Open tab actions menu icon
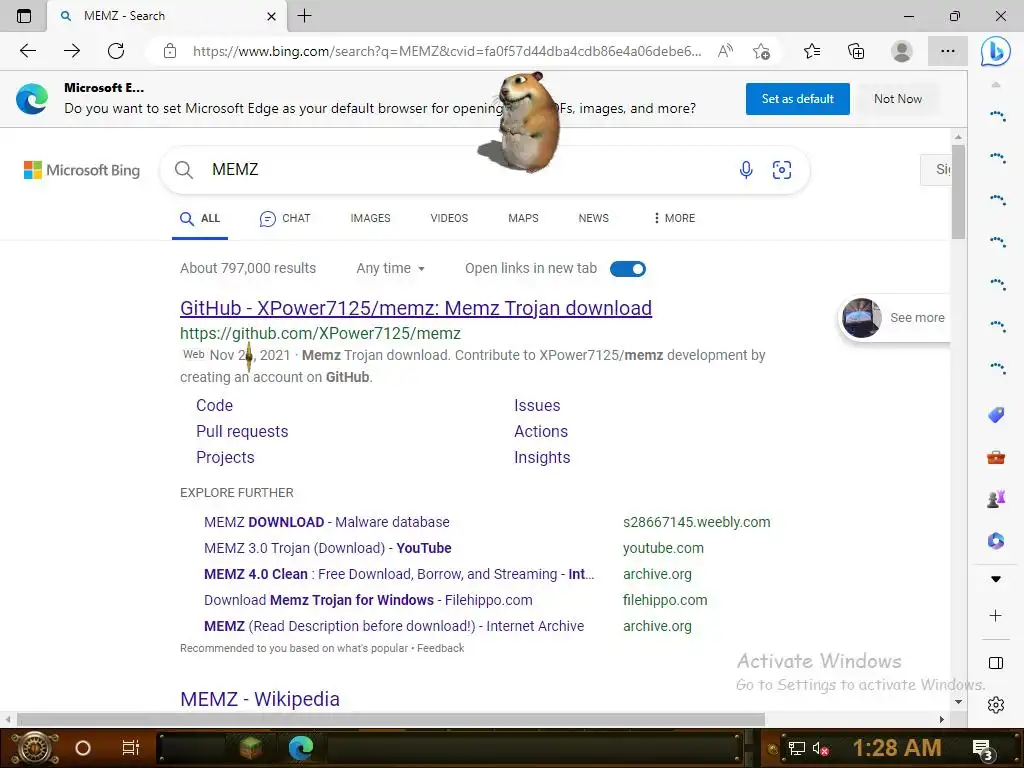The width and height of the screenshot is (1024, 768). pos(24,16)
